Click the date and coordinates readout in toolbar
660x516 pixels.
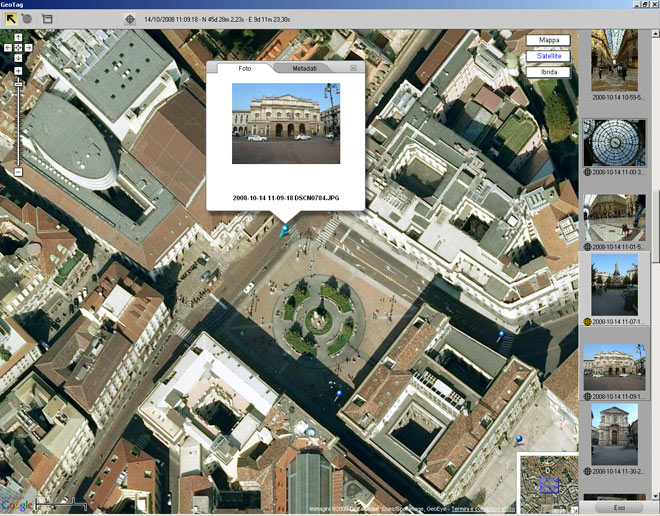coord(217,19)
